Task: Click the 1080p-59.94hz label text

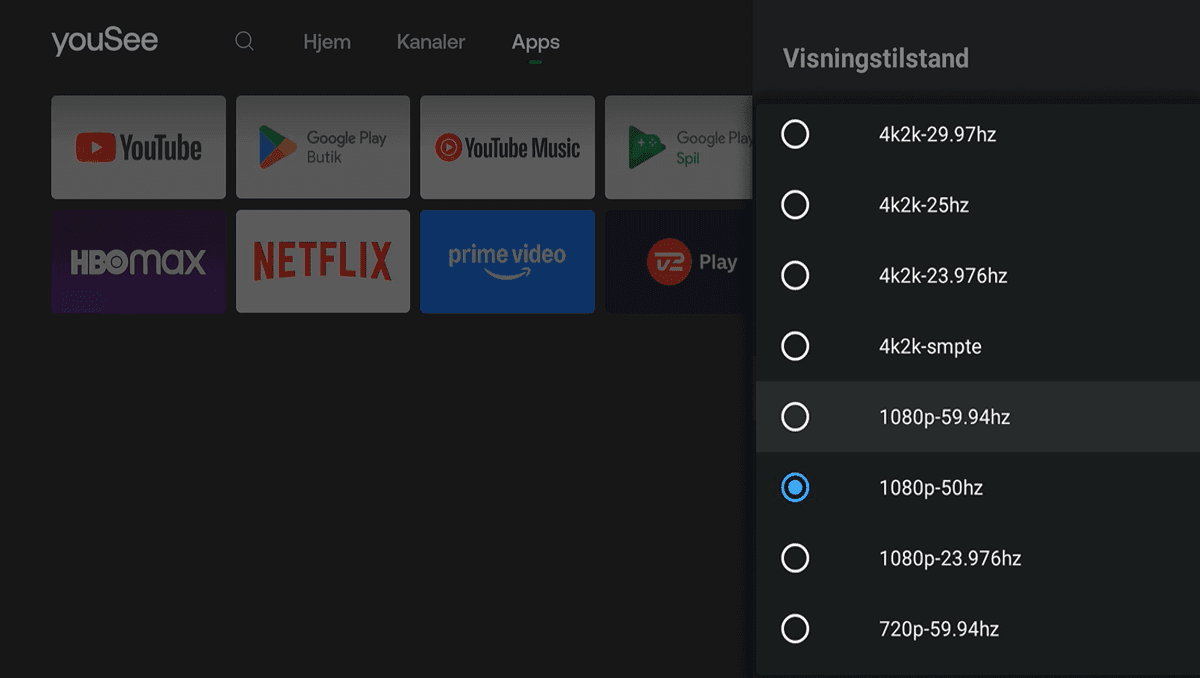Action: [x=945, y=417]
